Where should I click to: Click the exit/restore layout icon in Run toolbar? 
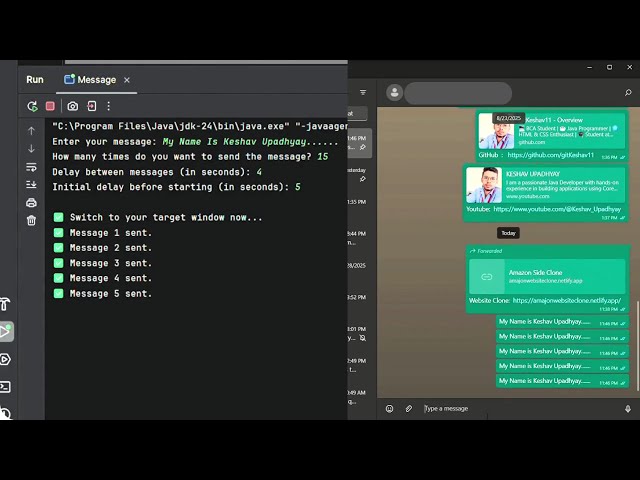(92, 107)
